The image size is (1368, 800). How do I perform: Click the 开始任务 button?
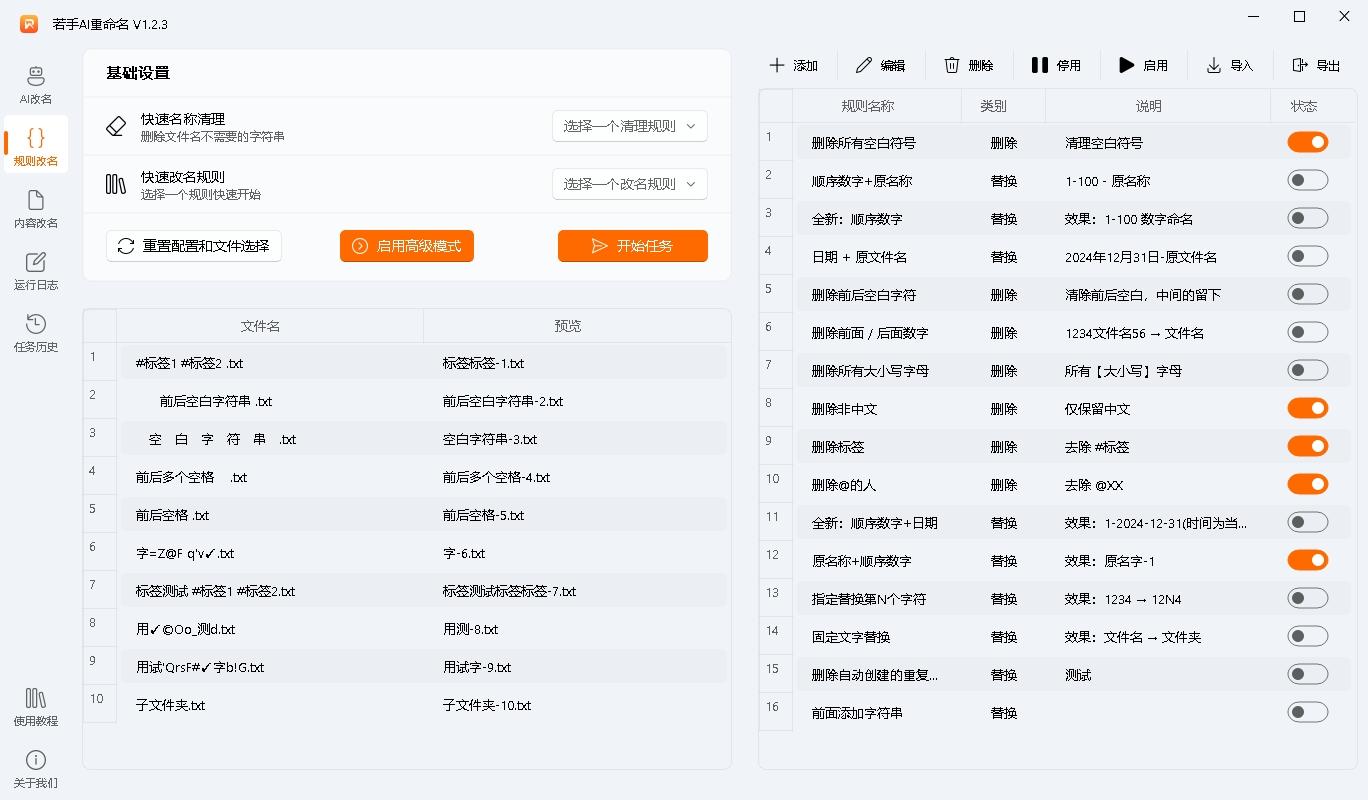[x=632, y=246]
